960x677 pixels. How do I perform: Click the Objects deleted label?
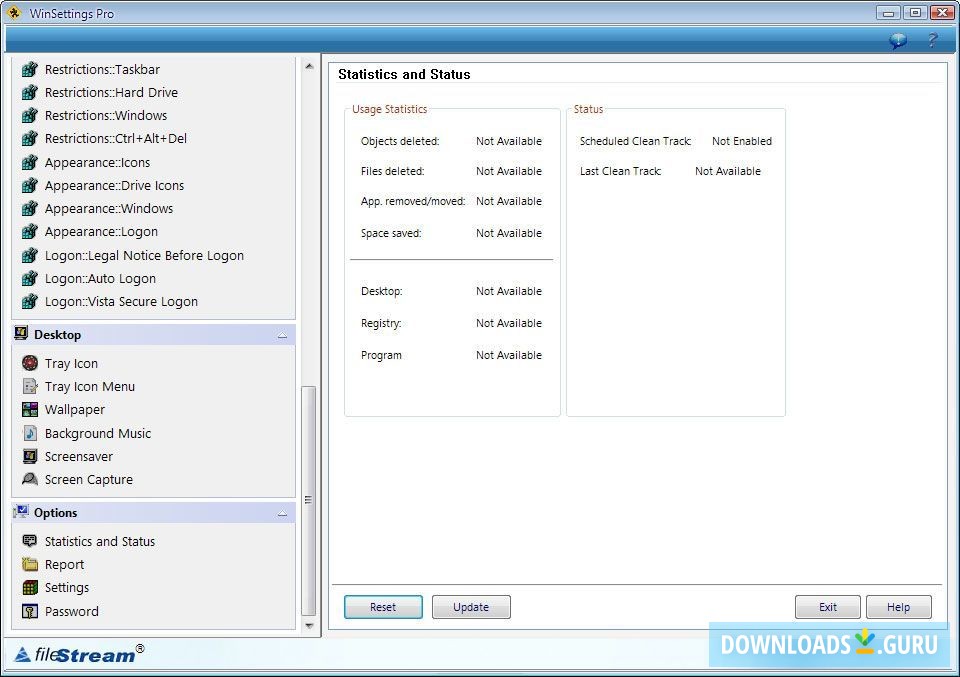[400, 141]
